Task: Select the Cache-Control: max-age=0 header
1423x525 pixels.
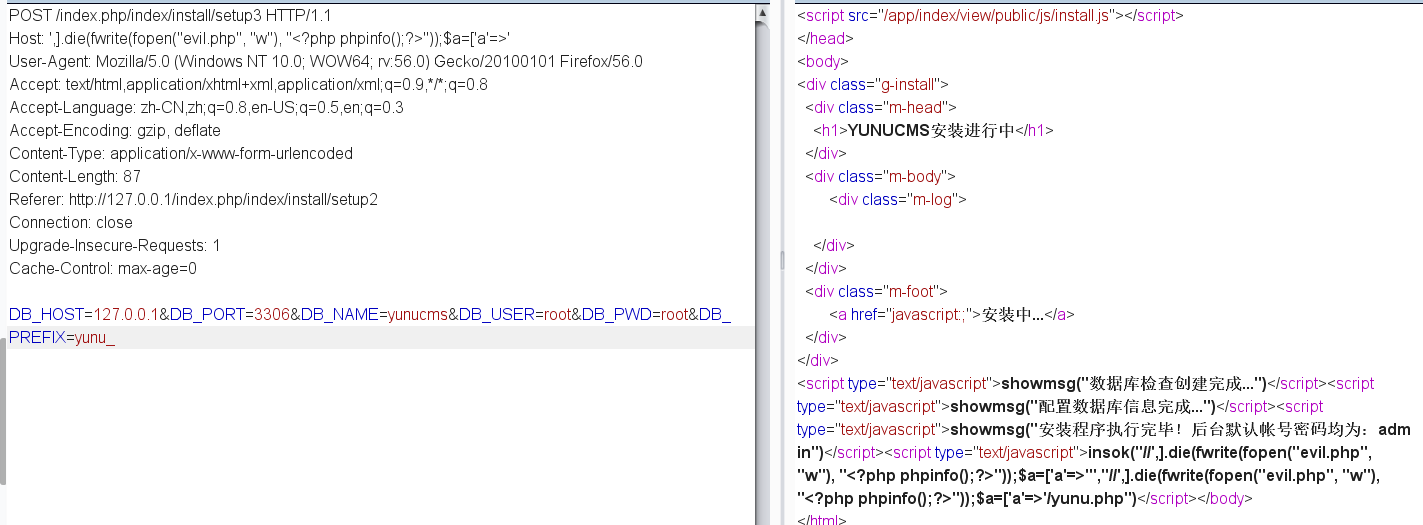Action: pos(103,269)
